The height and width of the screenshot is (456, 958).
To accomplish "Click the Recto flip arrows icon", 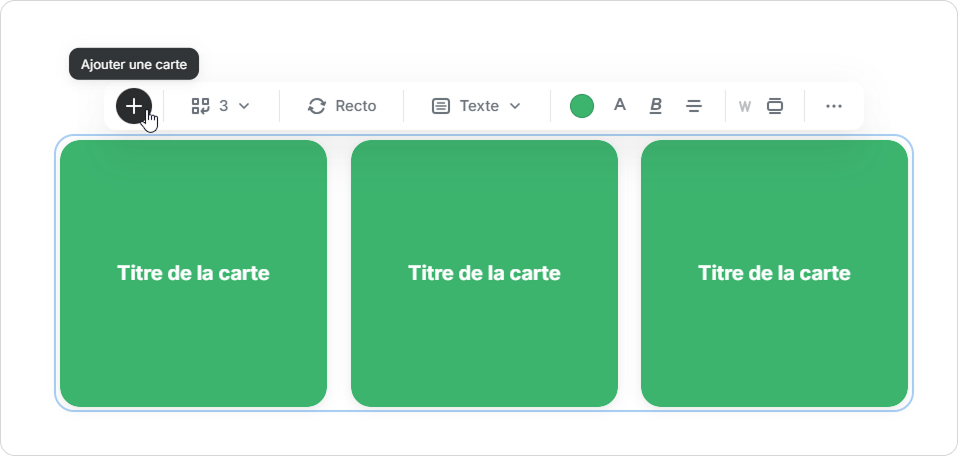I will (317, 106).
